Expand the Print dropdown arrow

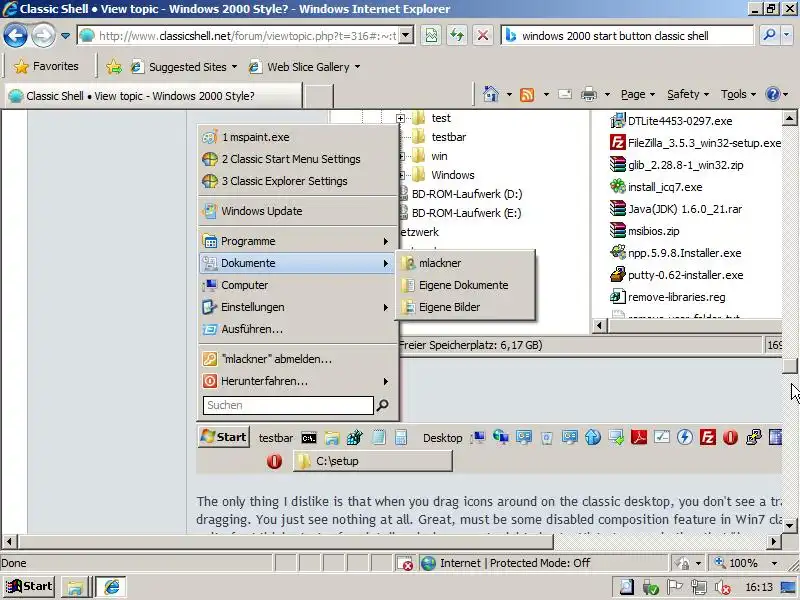tap(607, 94)
